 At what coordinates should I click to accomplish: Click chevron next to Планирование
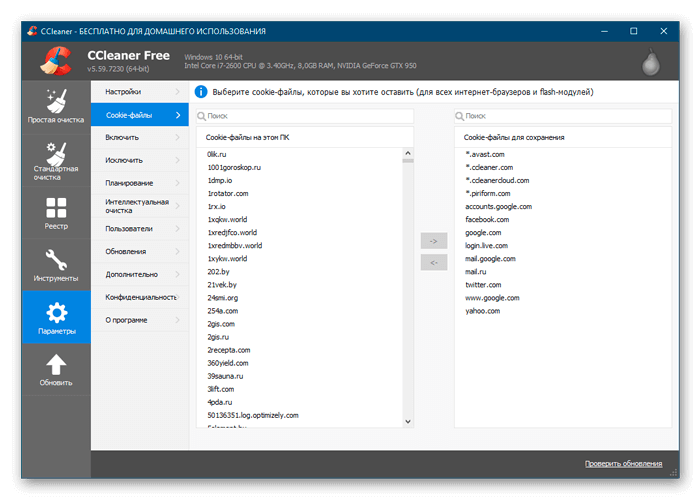pos(178,183)
